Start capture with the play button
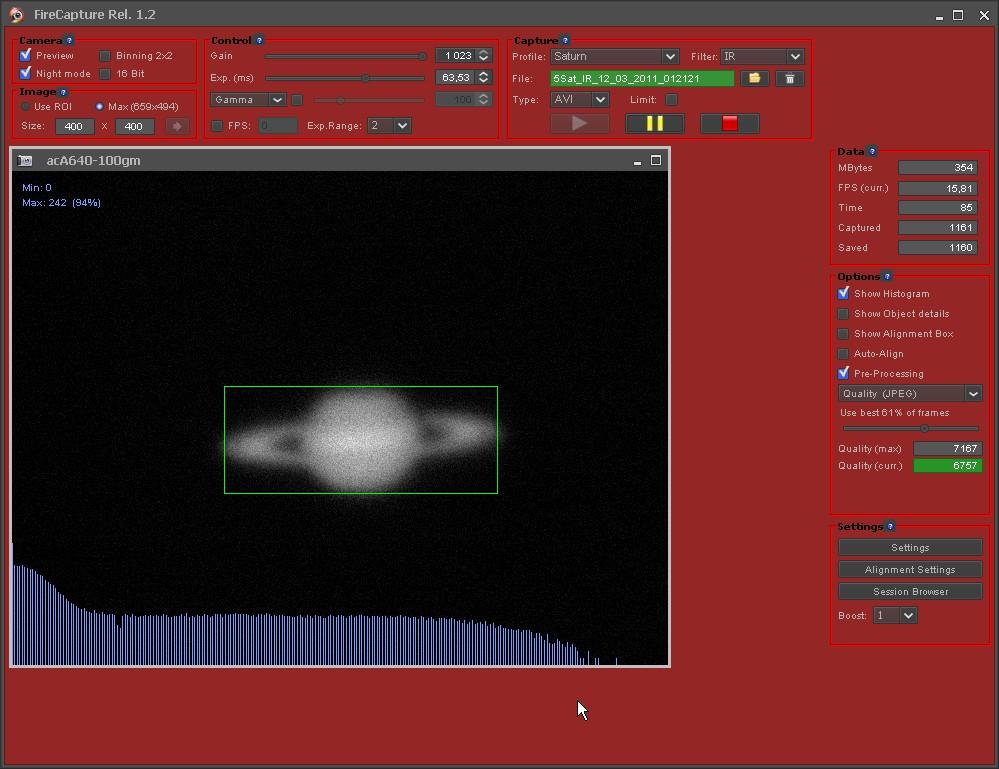 (x=579, y=123)
